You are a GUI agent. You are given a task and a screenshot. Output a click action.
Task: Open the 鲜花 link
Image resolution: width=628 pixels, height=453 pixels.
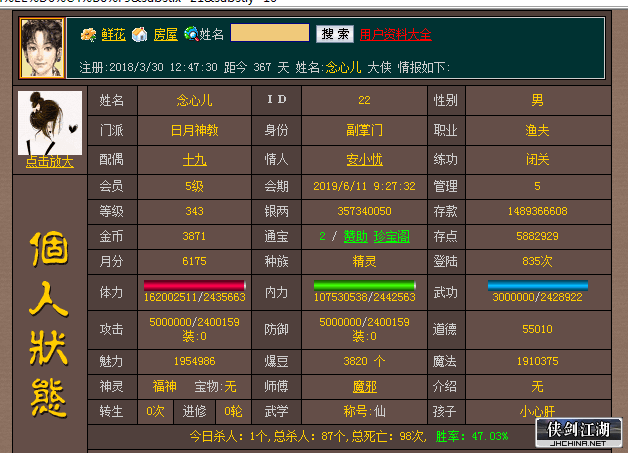113,34
